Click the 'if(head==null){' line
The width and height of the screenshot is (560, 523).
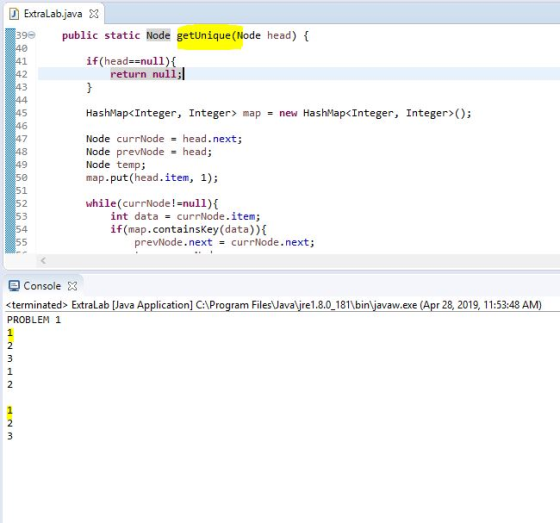coord(131,61)
